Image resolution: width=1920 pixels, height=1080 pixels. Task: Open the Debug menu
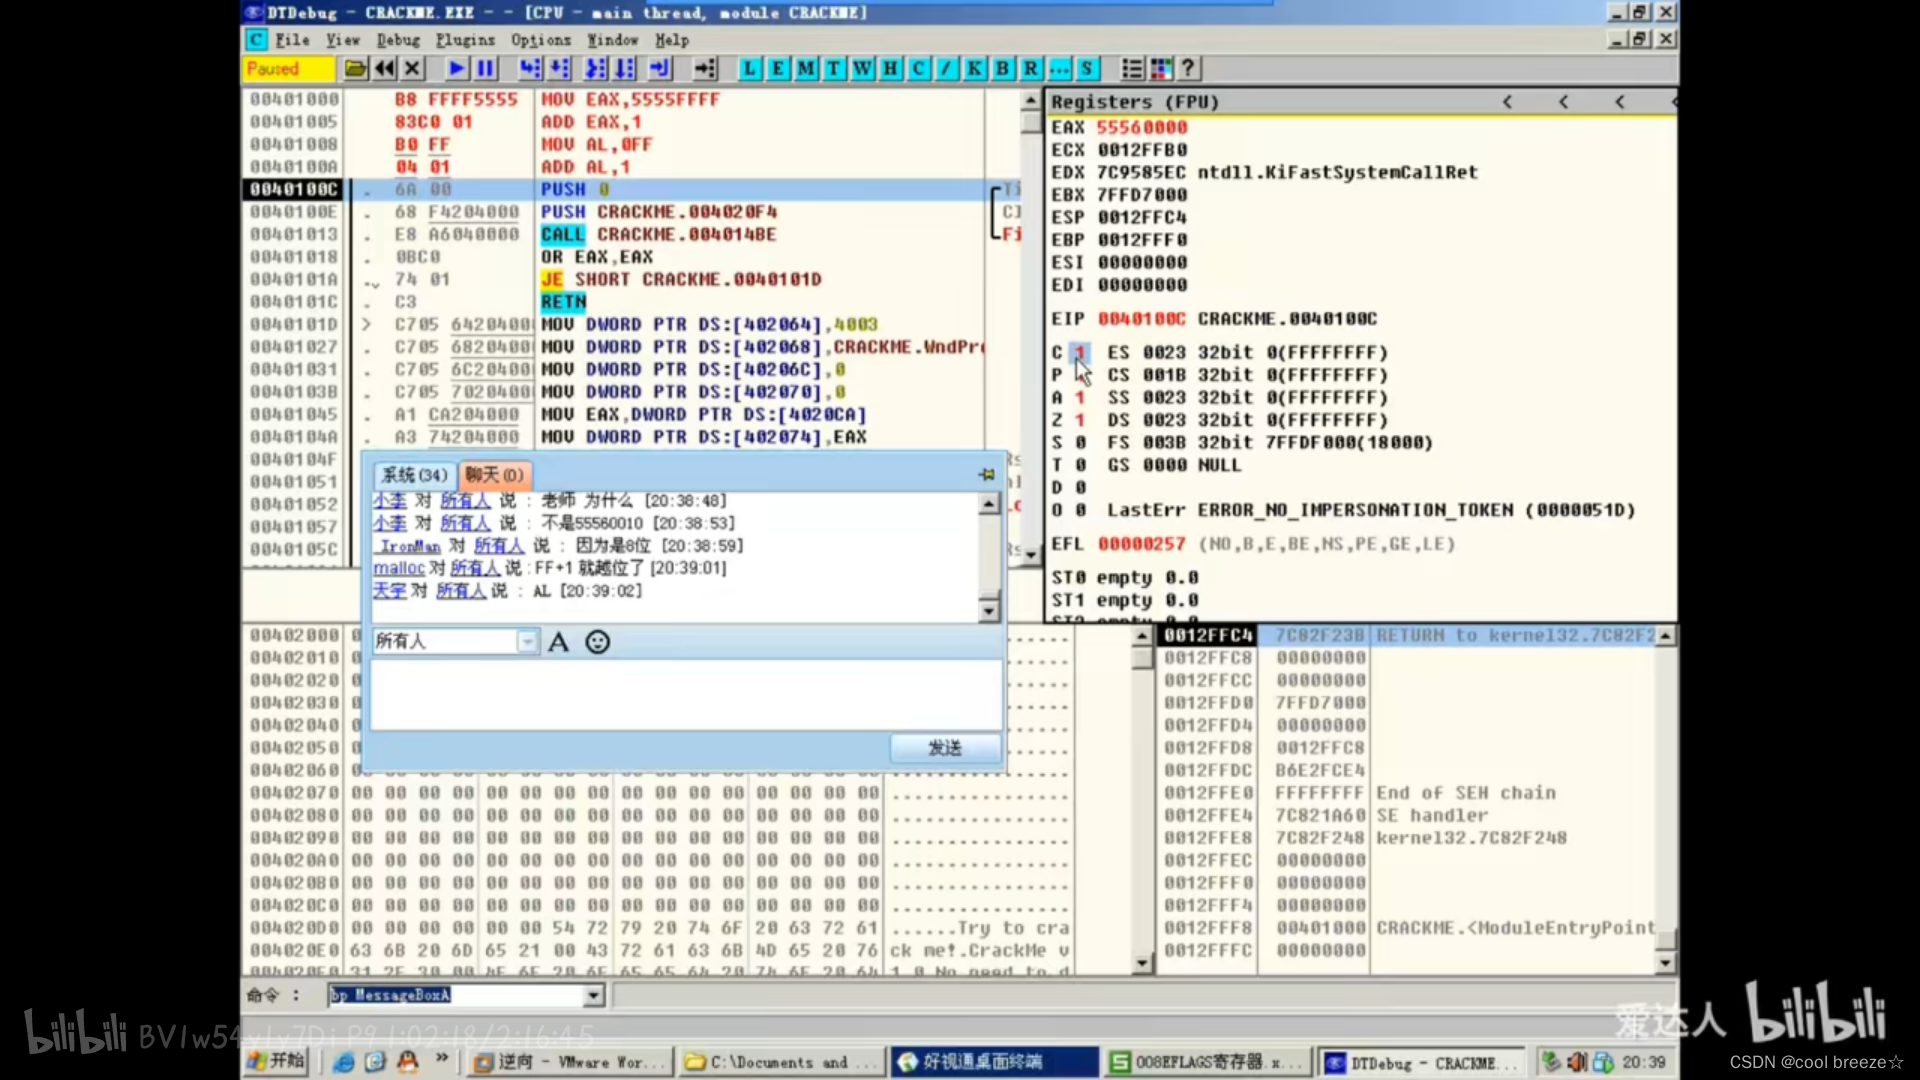[398, 40]
